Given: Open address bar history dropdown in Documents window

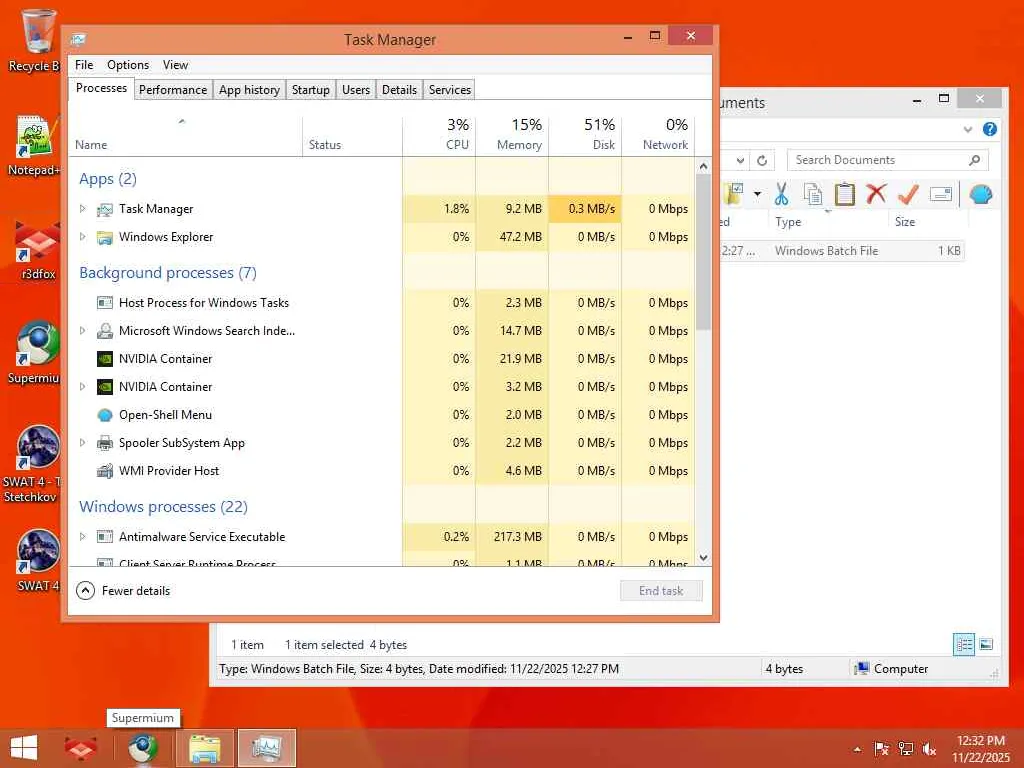Looking at the screenshot, I should point(740,160).
